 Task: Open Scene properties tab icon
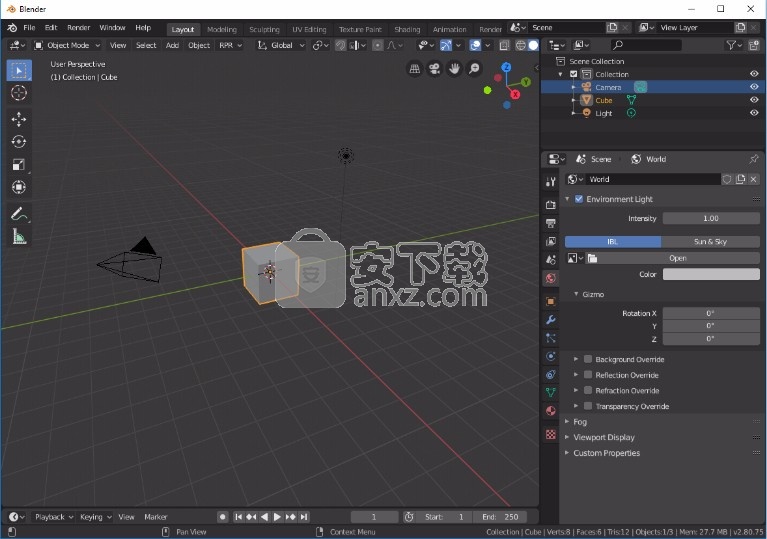(551, 260)
